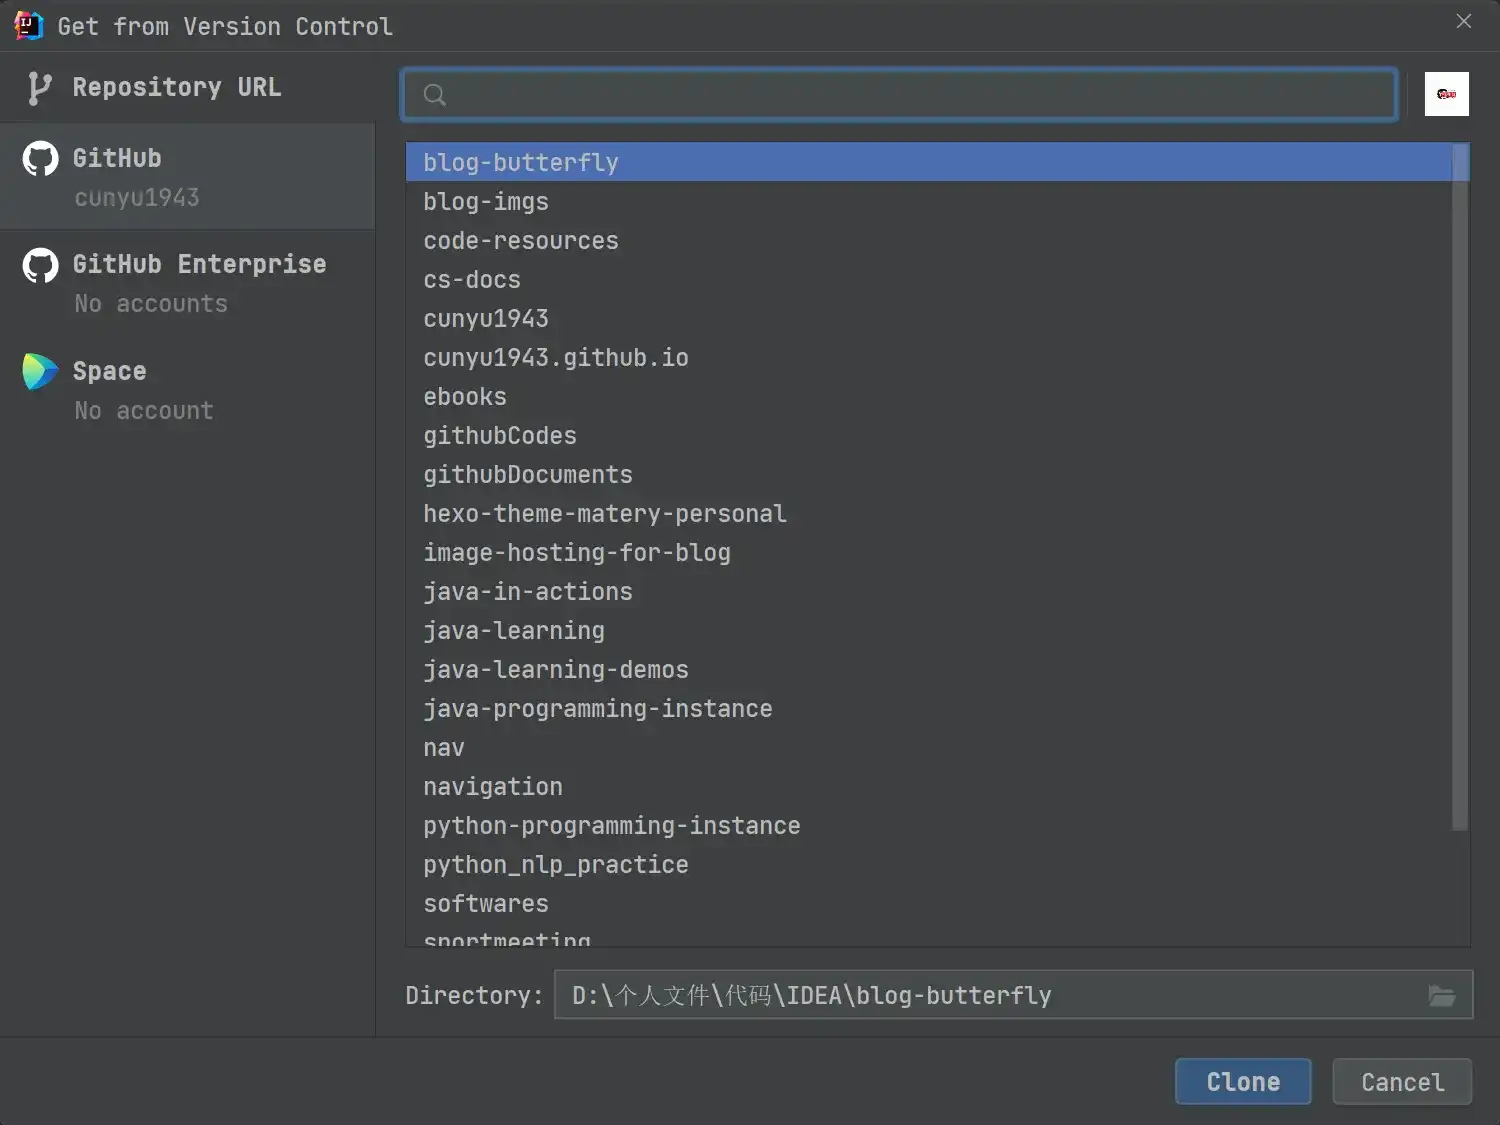The image size is (1500, 1125).
Task: Click the IntelliJ IDEA logo in title bar
Action: [28, 25]
